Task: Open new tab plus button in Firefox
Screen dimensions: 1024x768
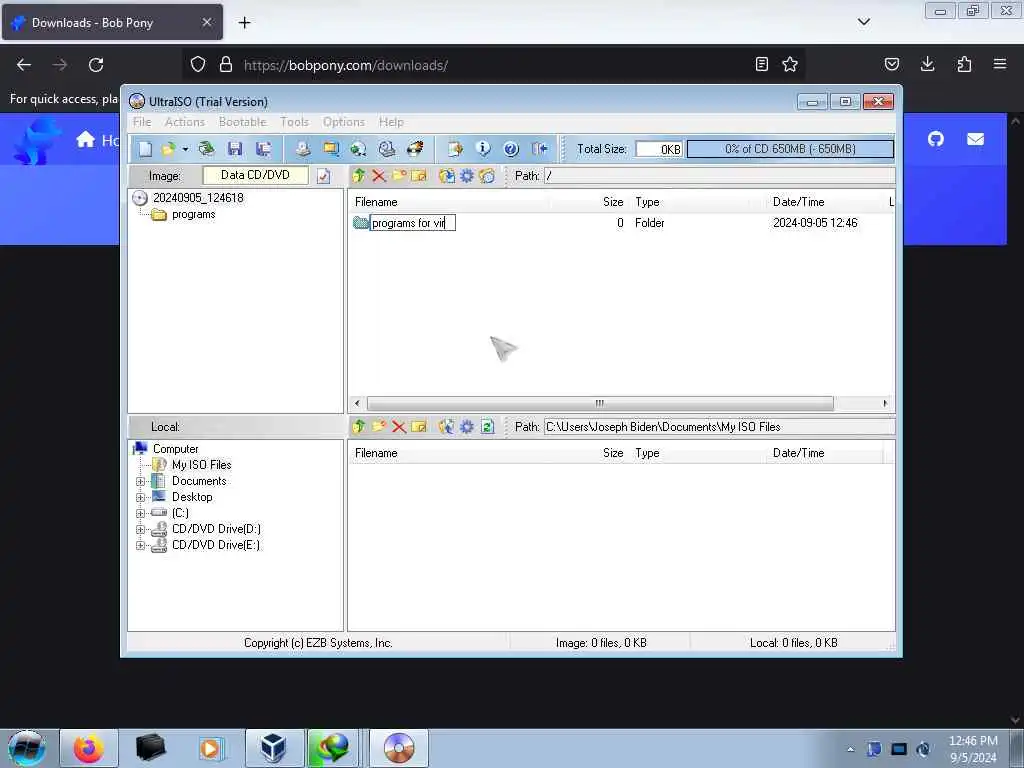Action: (244, 23)
